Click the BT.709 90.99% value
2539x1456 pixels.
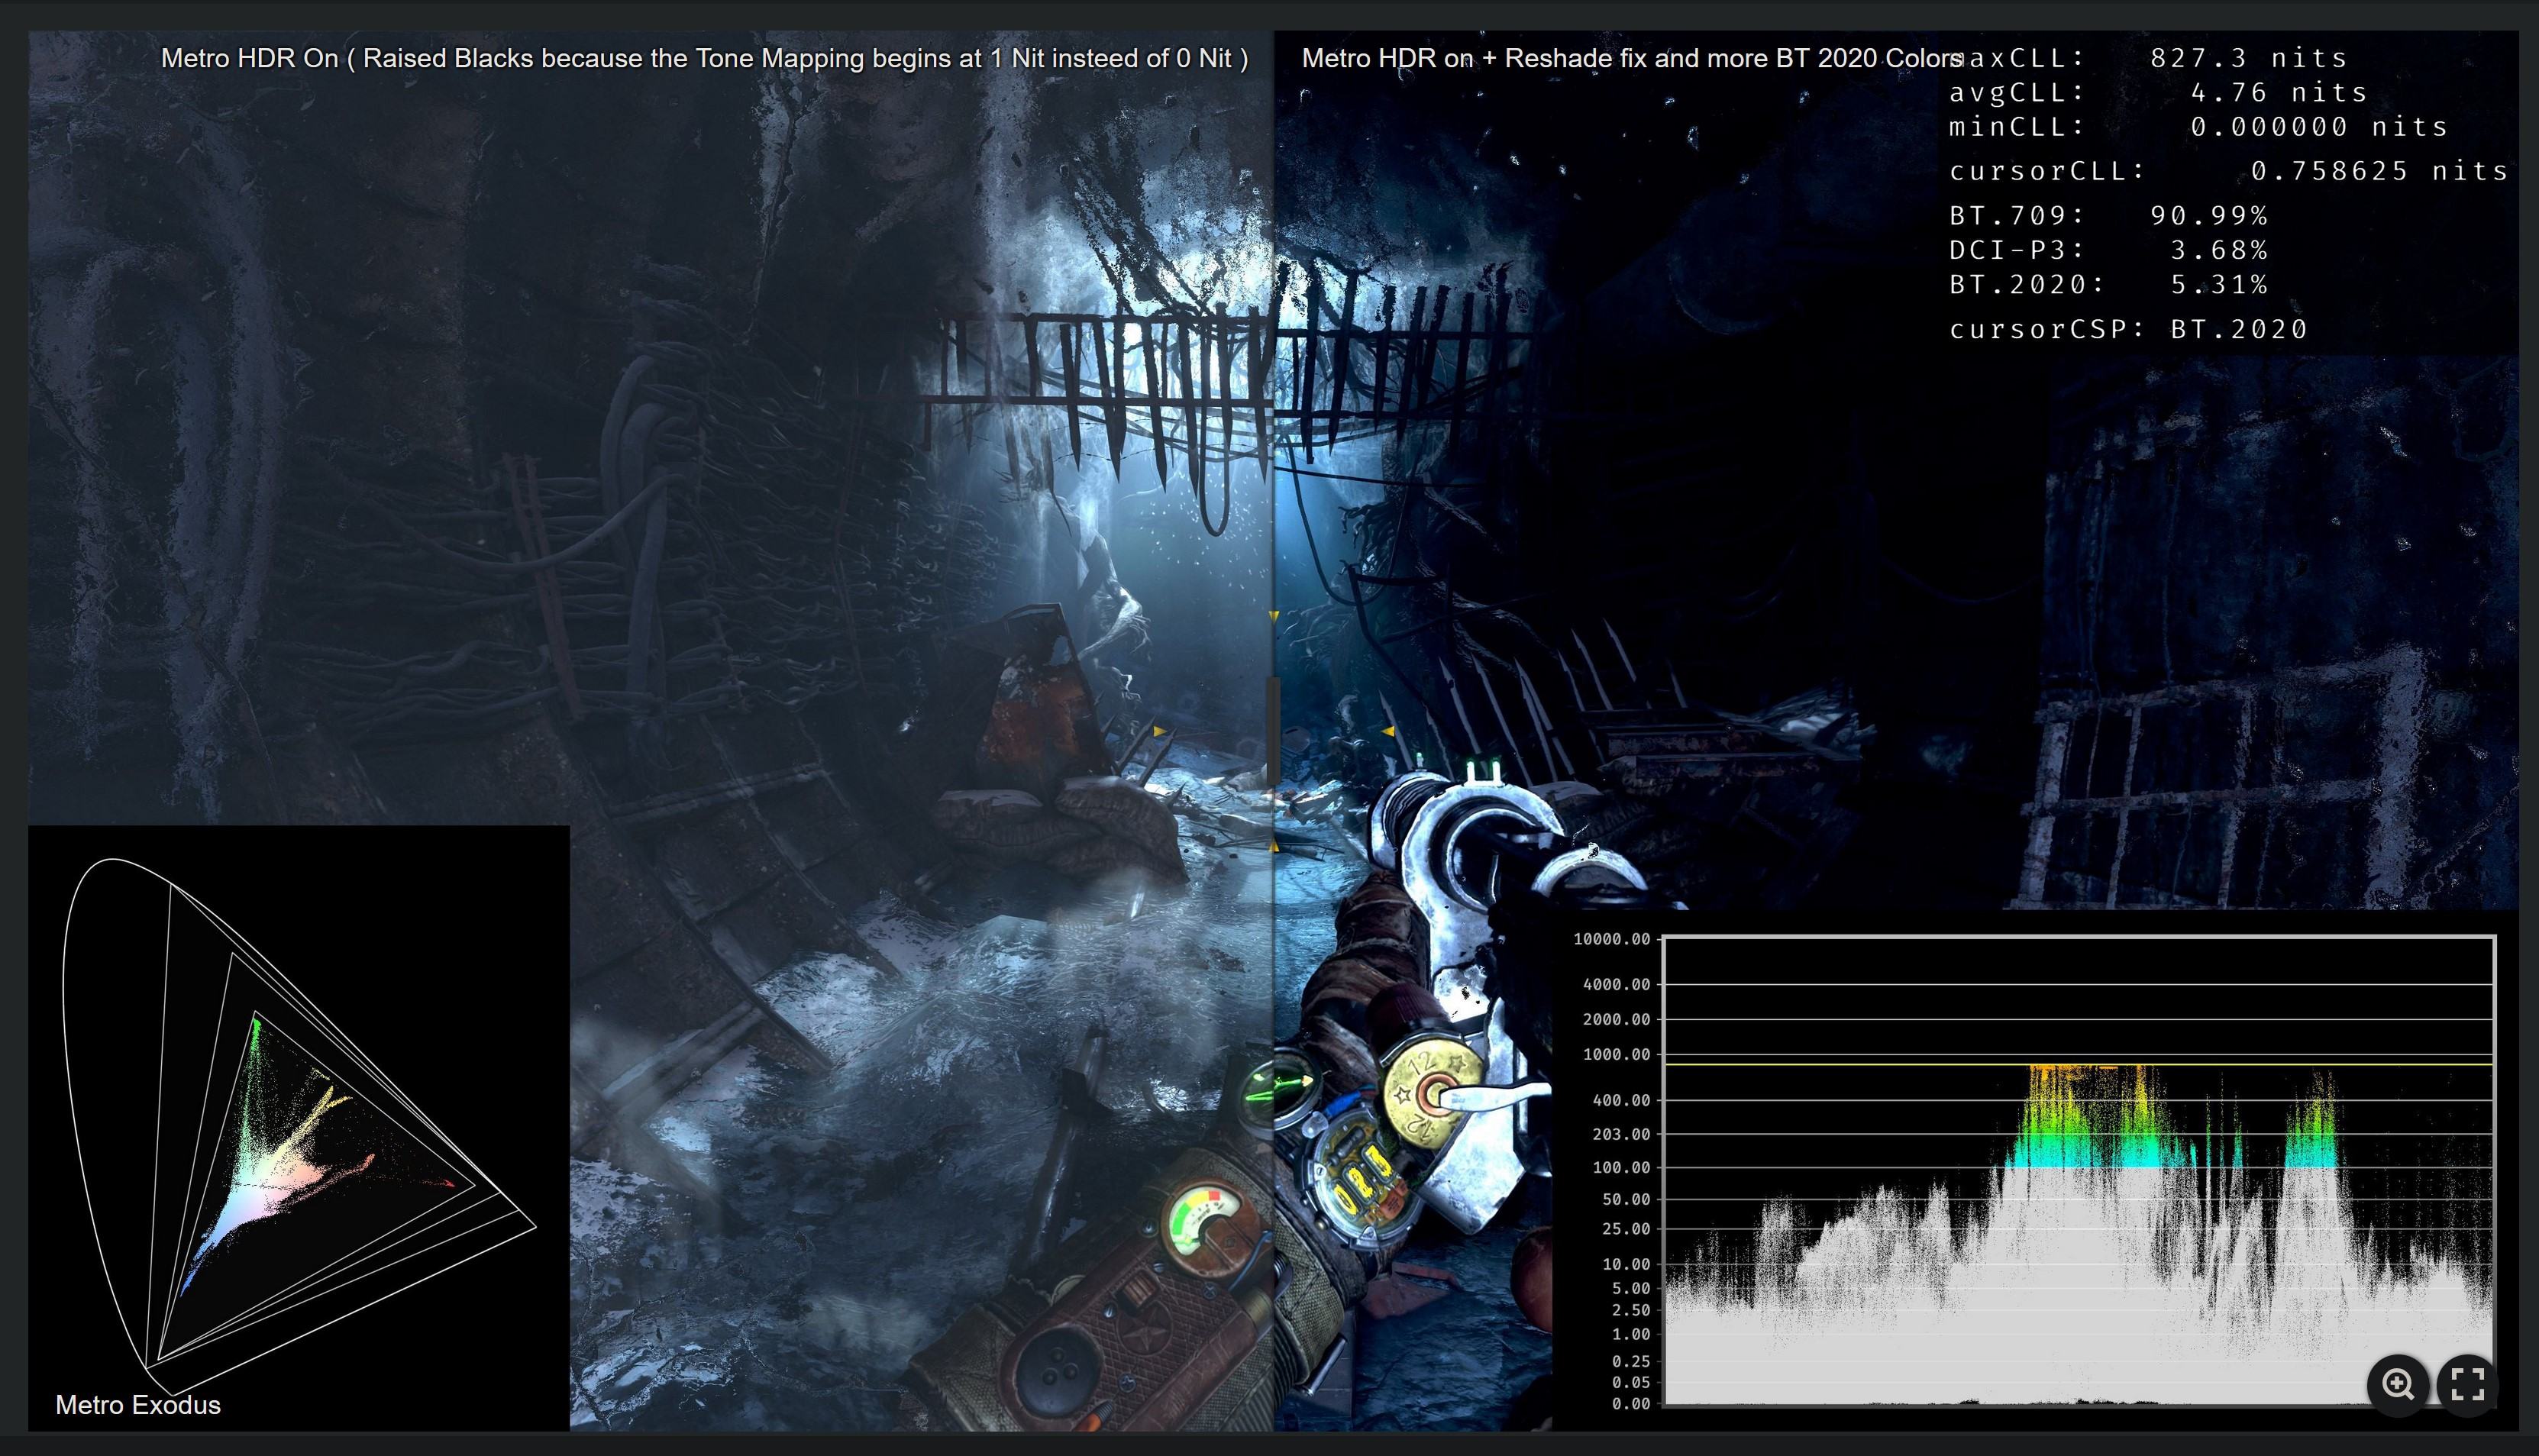pyautogui.click(x=2108, y=215)
